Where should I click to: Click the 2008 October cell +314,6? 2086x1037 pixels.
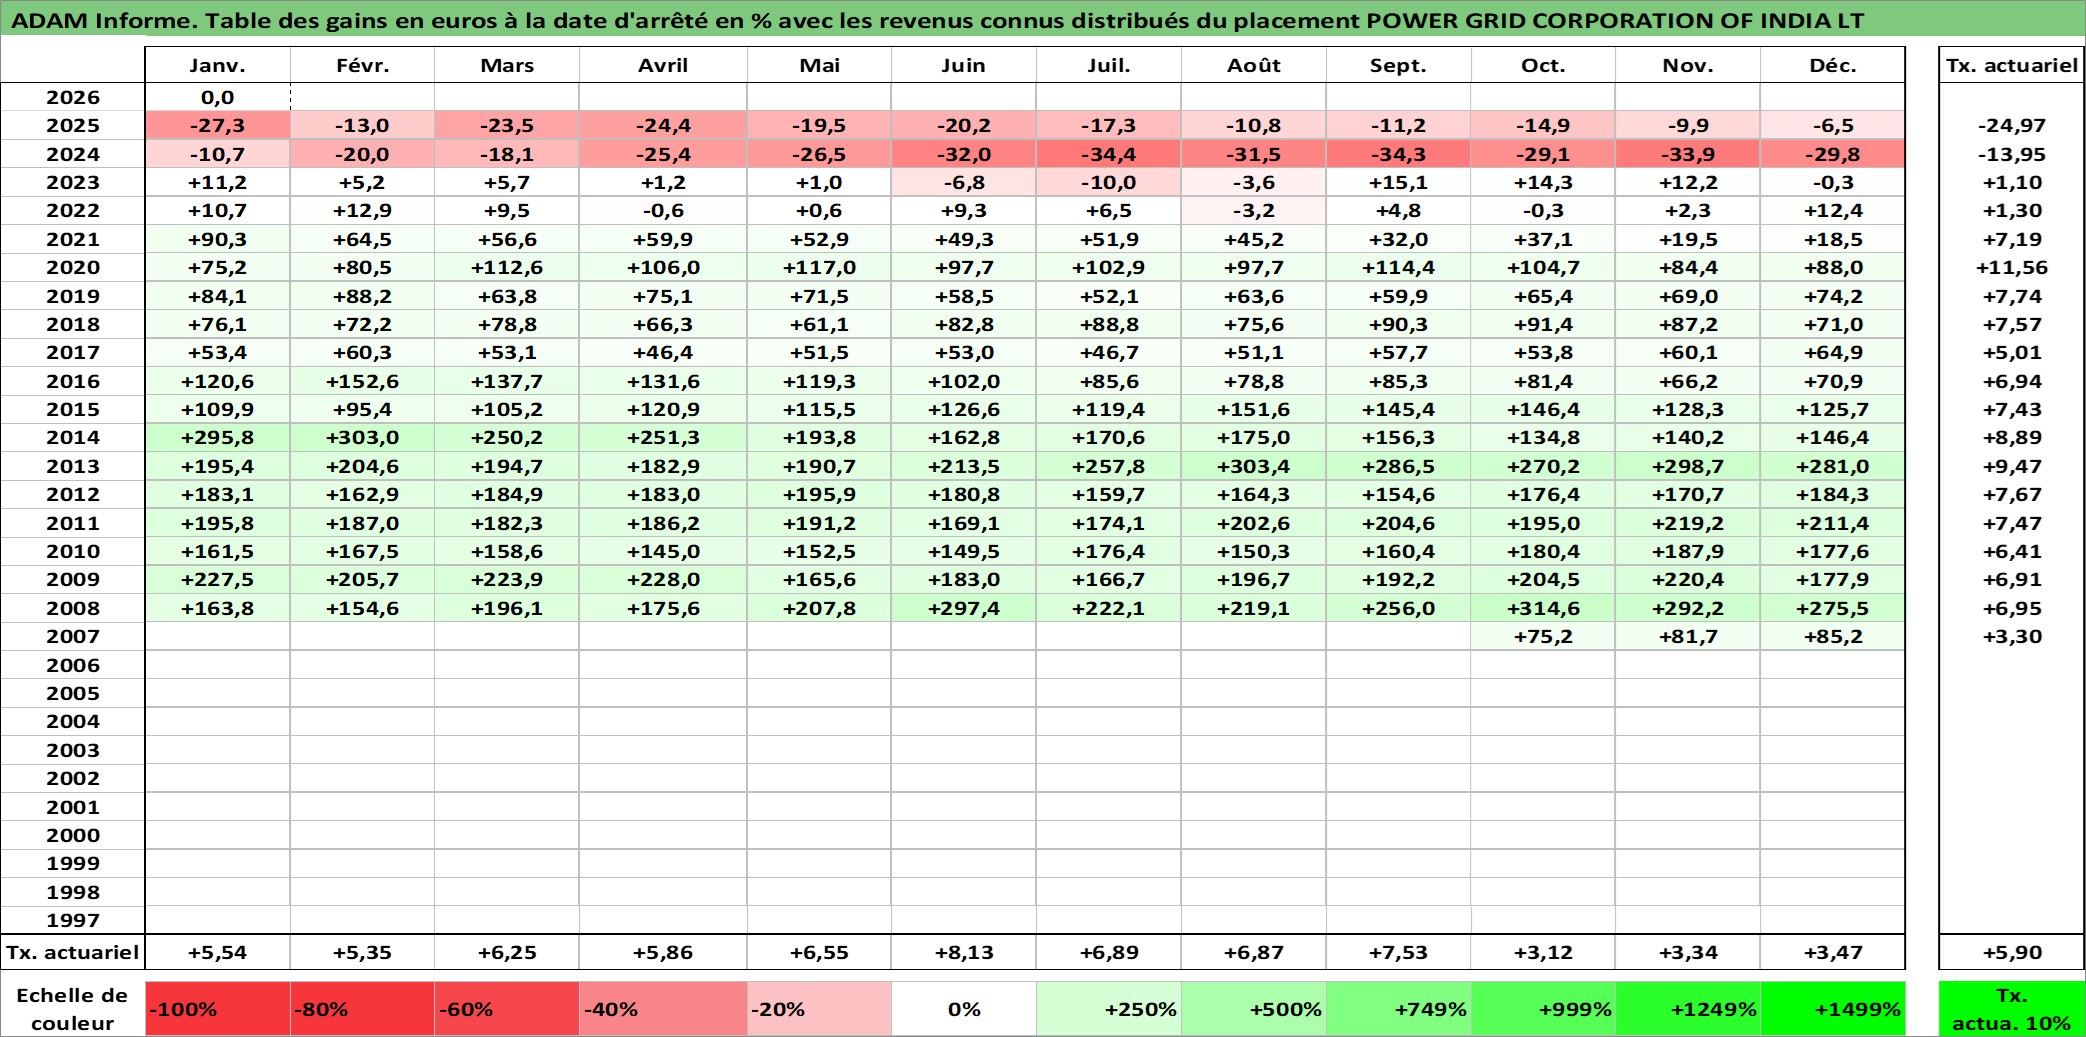tap(1544, 608)
